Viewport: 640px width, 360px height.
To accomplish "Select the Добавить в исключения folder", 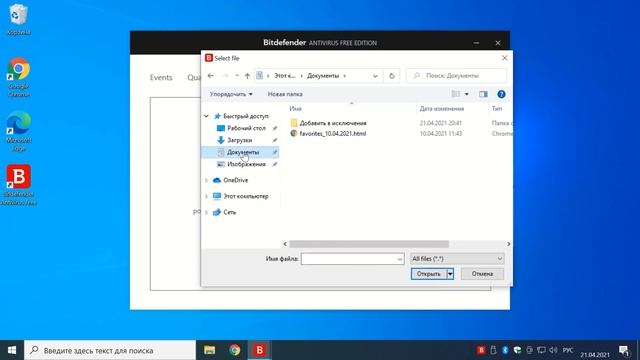I will [333, 123].
